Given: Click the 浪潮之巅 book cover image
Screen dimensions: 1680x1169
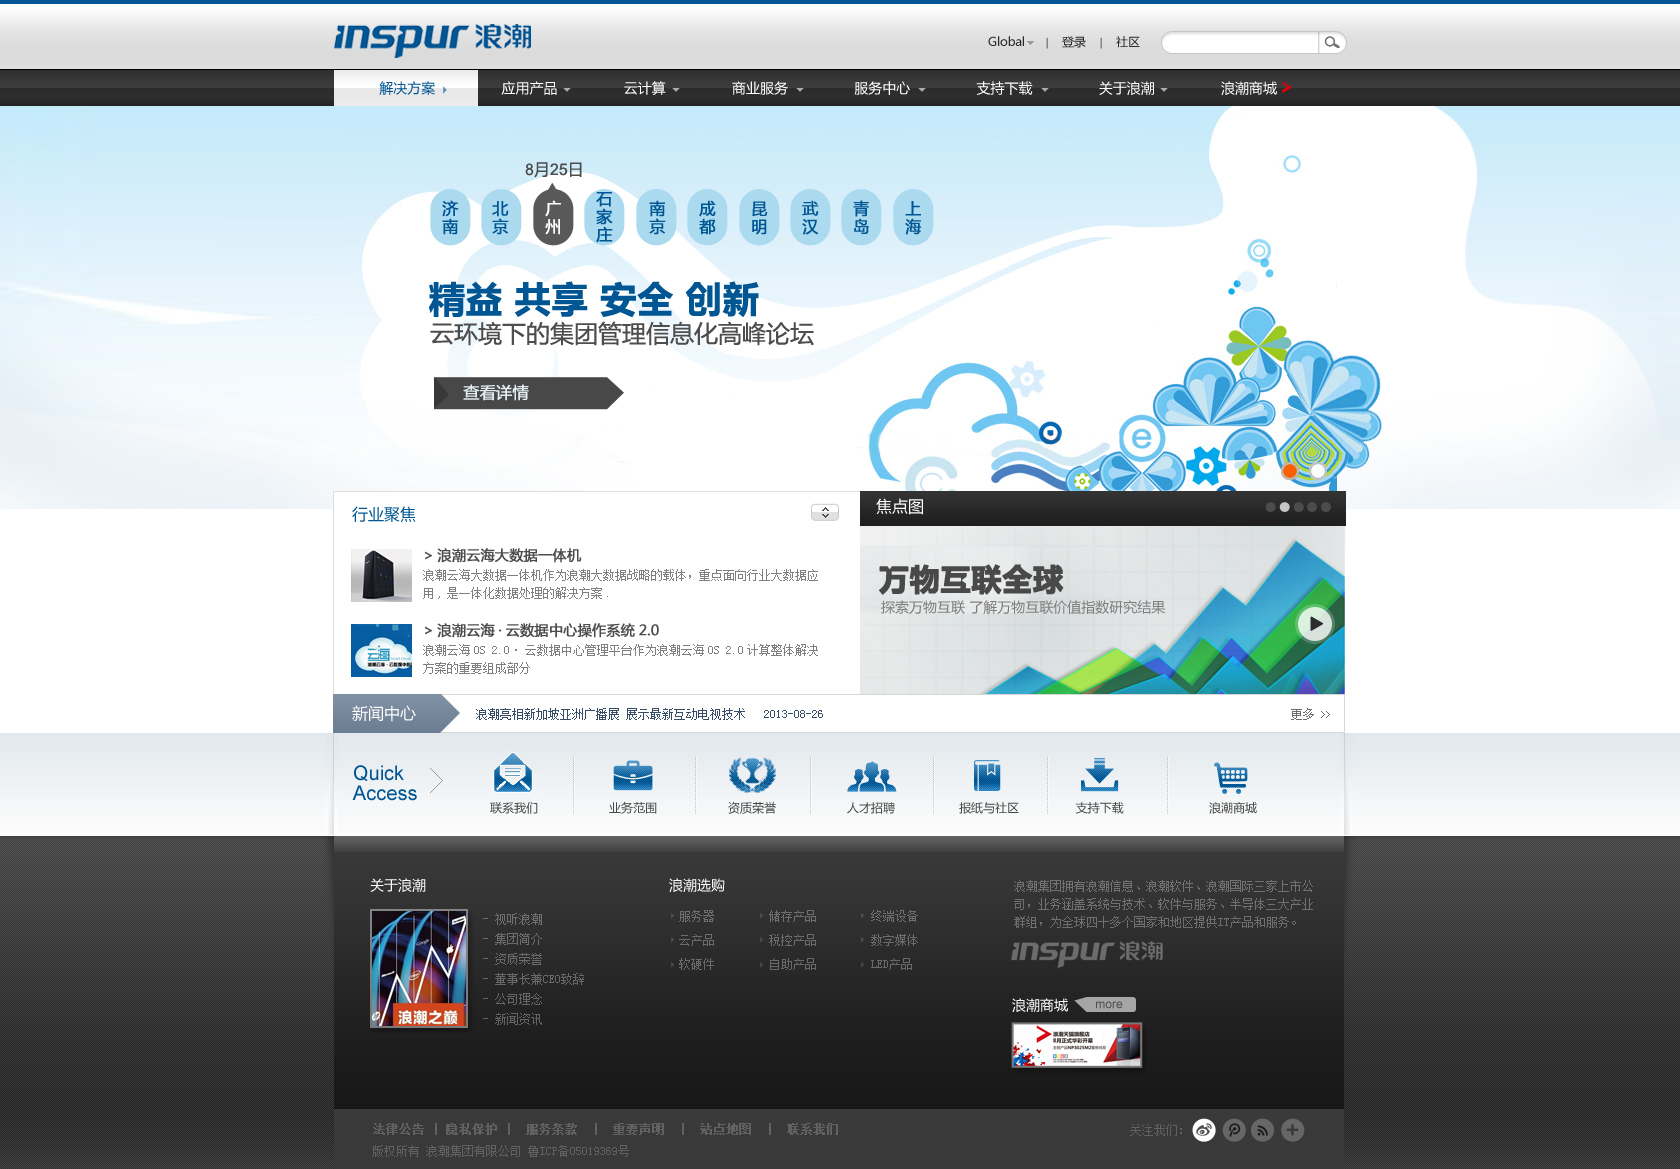Looking at the screenshot, I should (419, 968).
